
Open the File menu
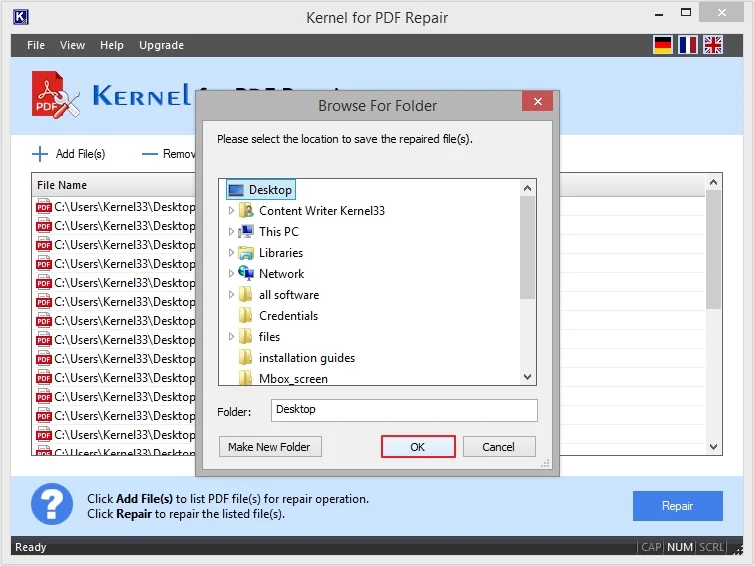(x=36, y=45)
